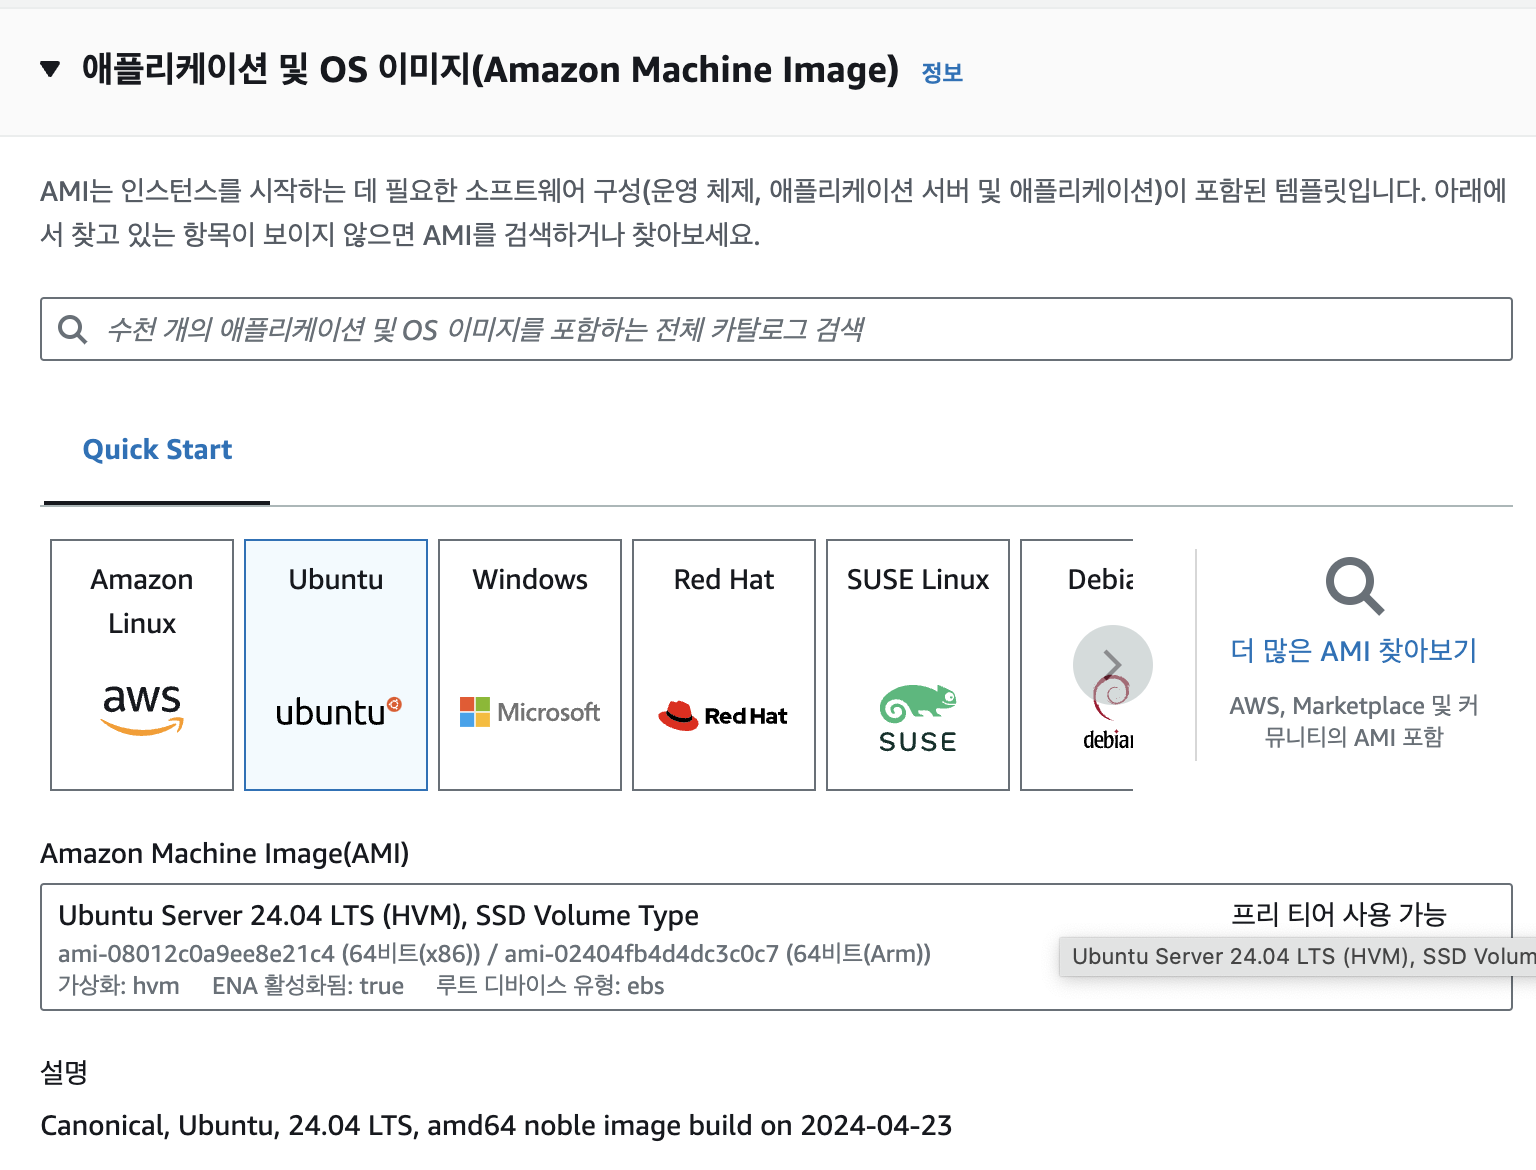Open 더 많은 AMI 찾아보기 link
Screen dimensions: 1536x1170
coord(1354,651)
